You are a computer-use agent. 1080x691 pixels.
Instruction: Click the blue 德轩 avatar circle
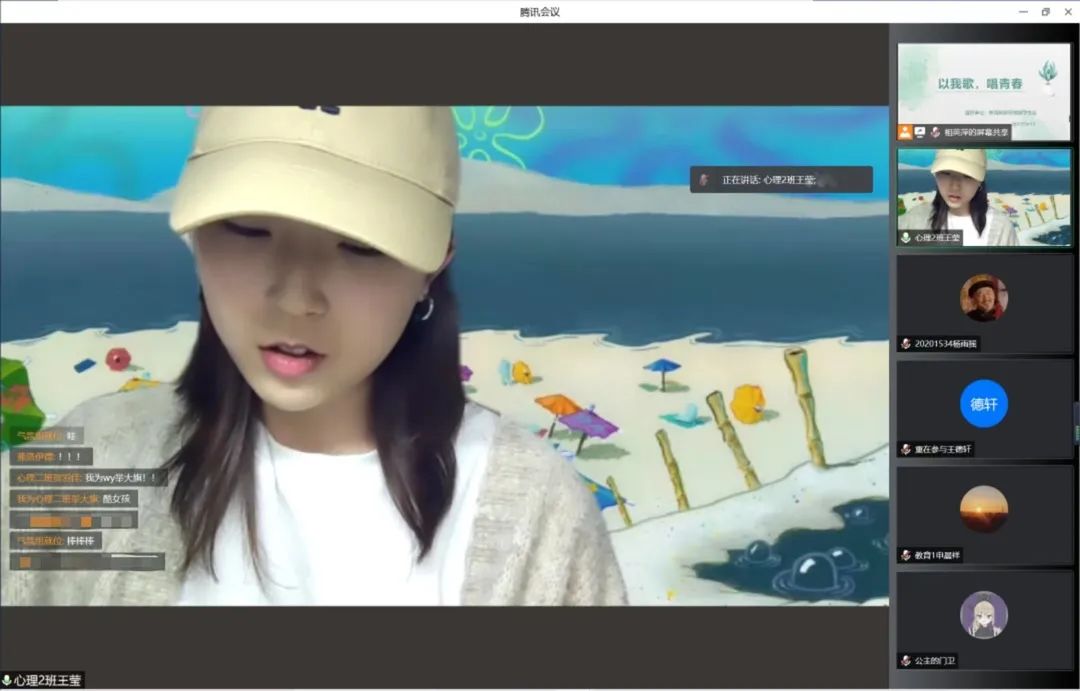983,403
